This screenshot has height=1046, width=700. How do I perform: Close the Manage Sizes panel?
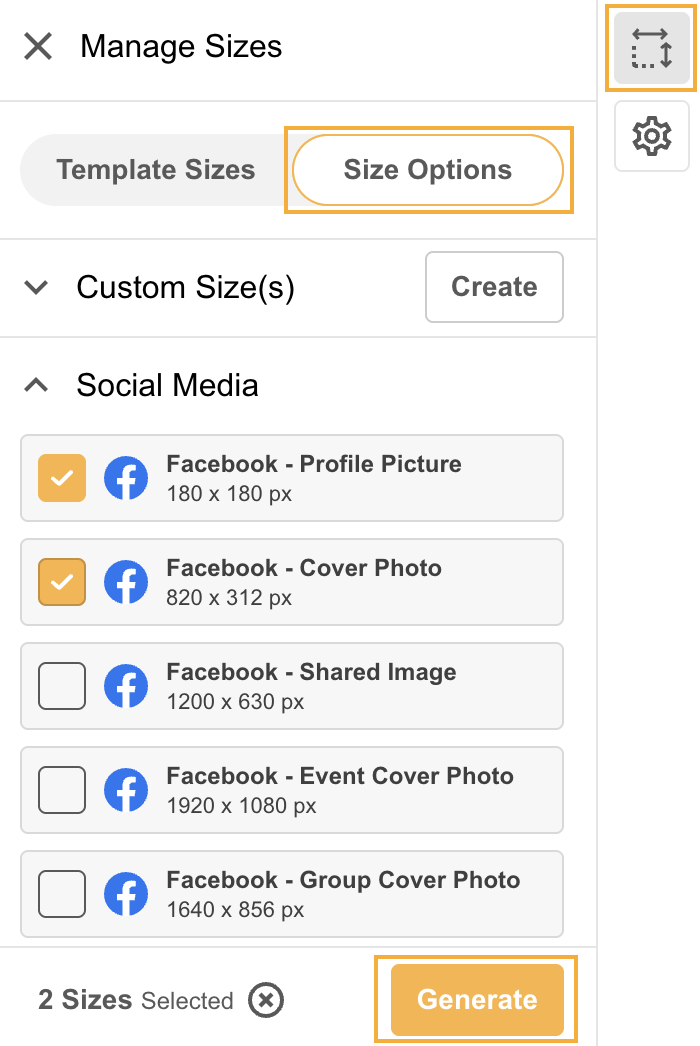tap(38, 46)
